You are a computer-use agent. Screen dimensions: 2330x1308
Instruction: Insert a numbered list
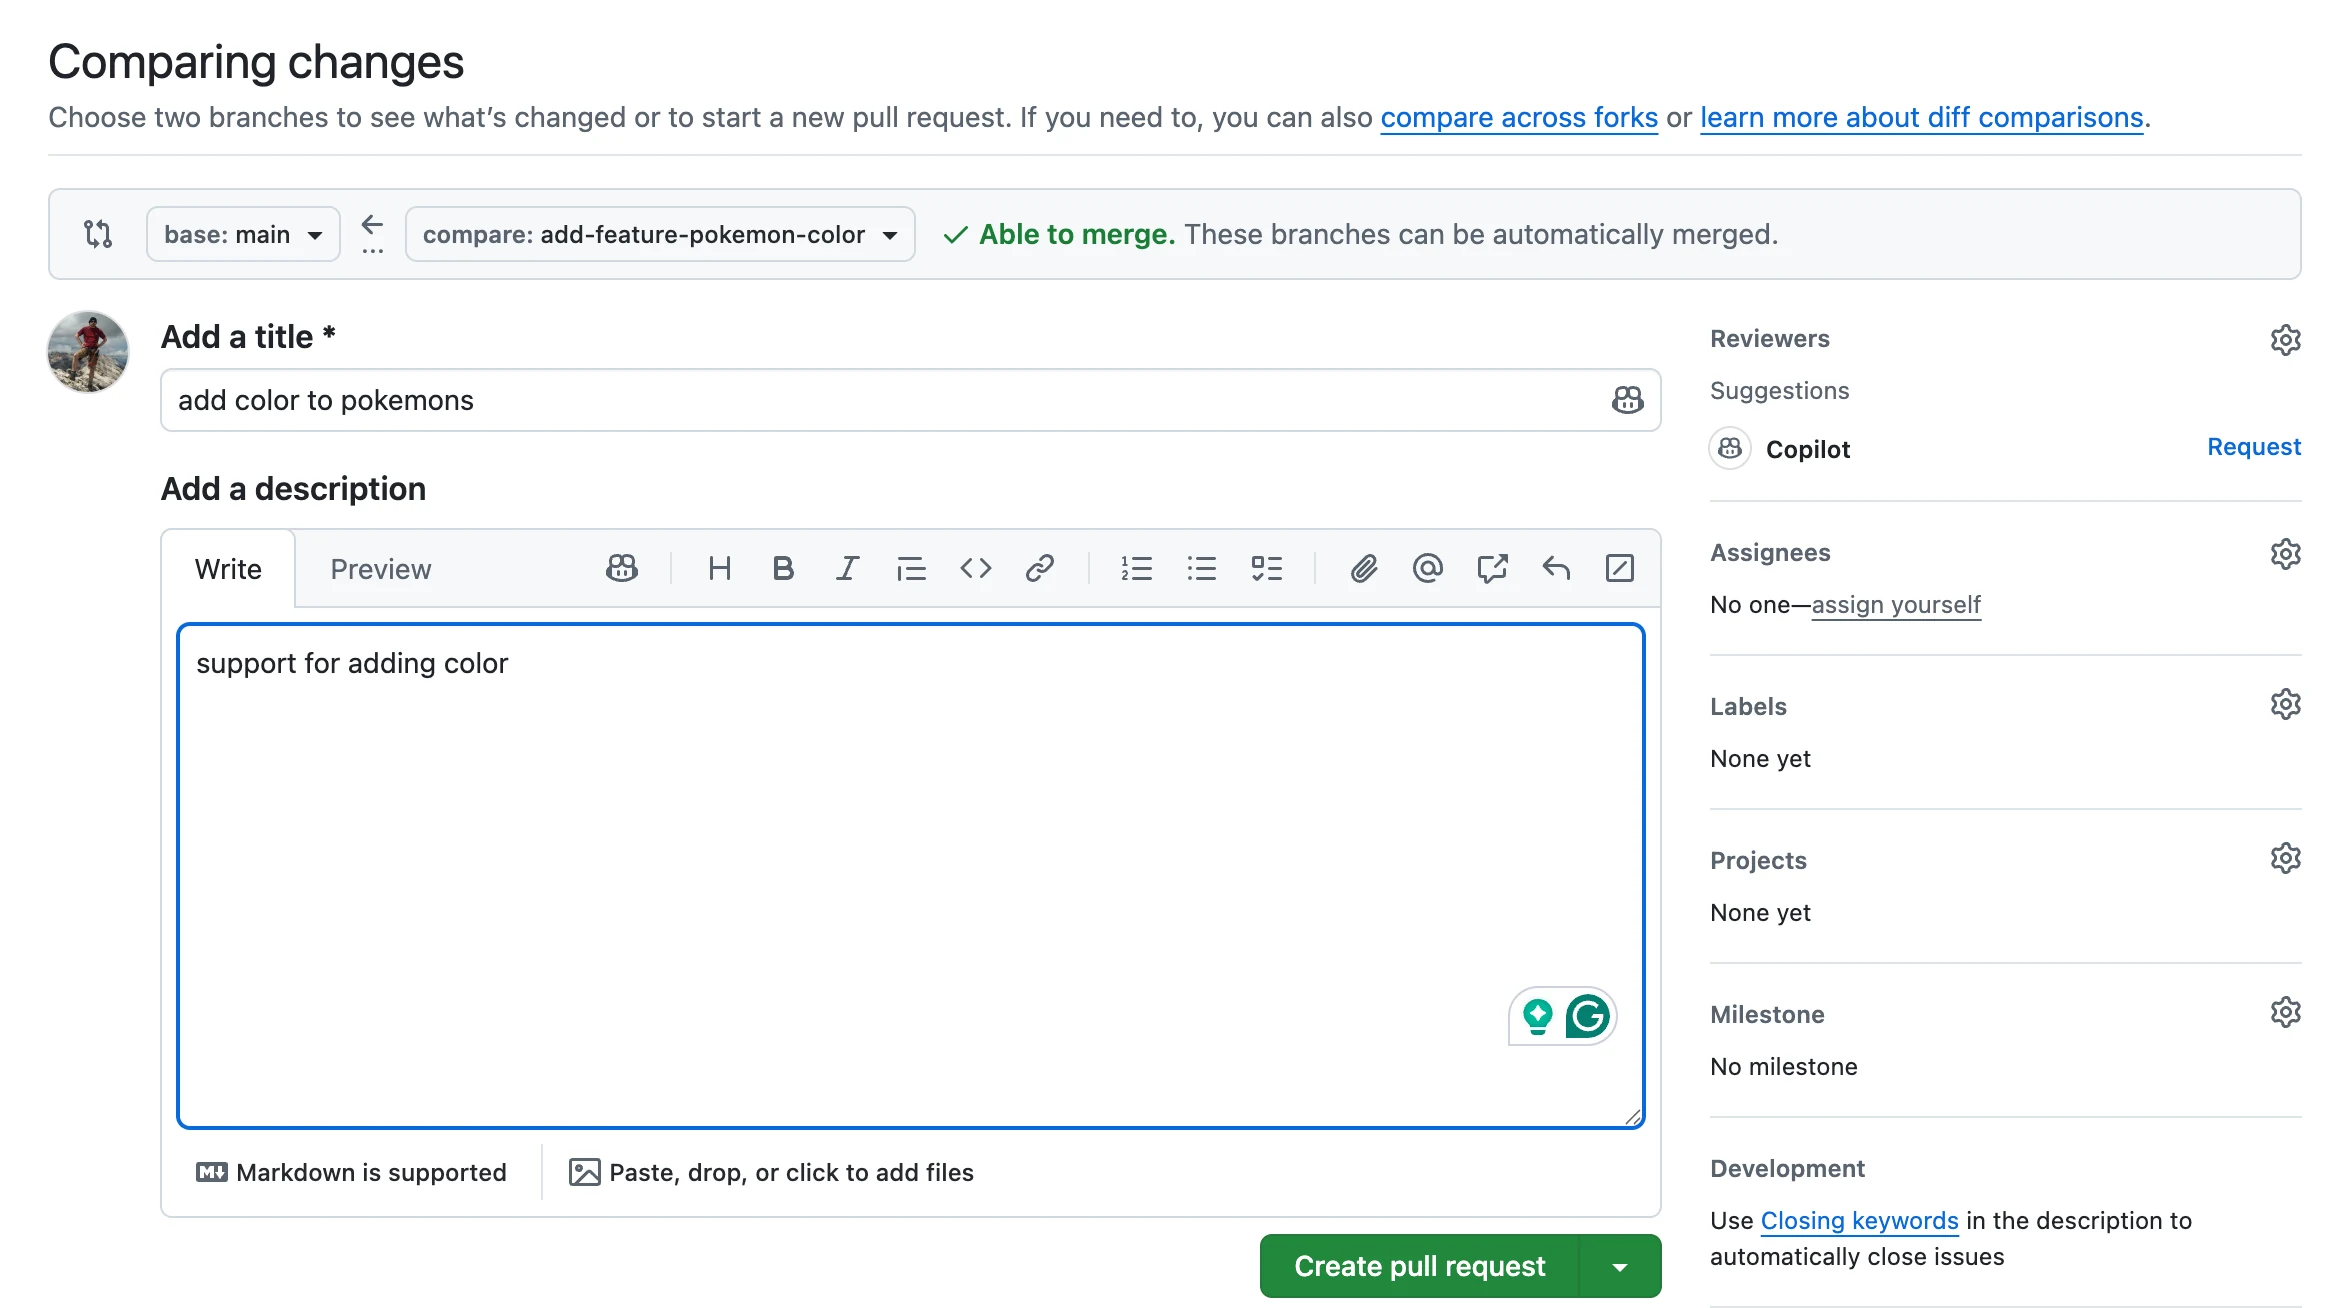pyautogui.click(x=1137, y=568)
